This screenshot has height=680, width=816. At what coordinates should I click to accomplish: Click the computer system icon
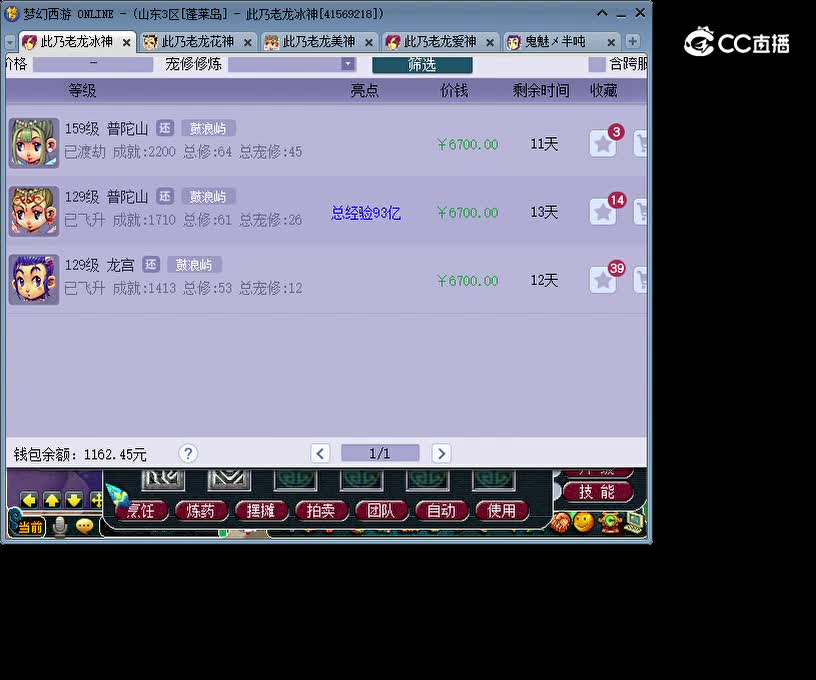634,522
